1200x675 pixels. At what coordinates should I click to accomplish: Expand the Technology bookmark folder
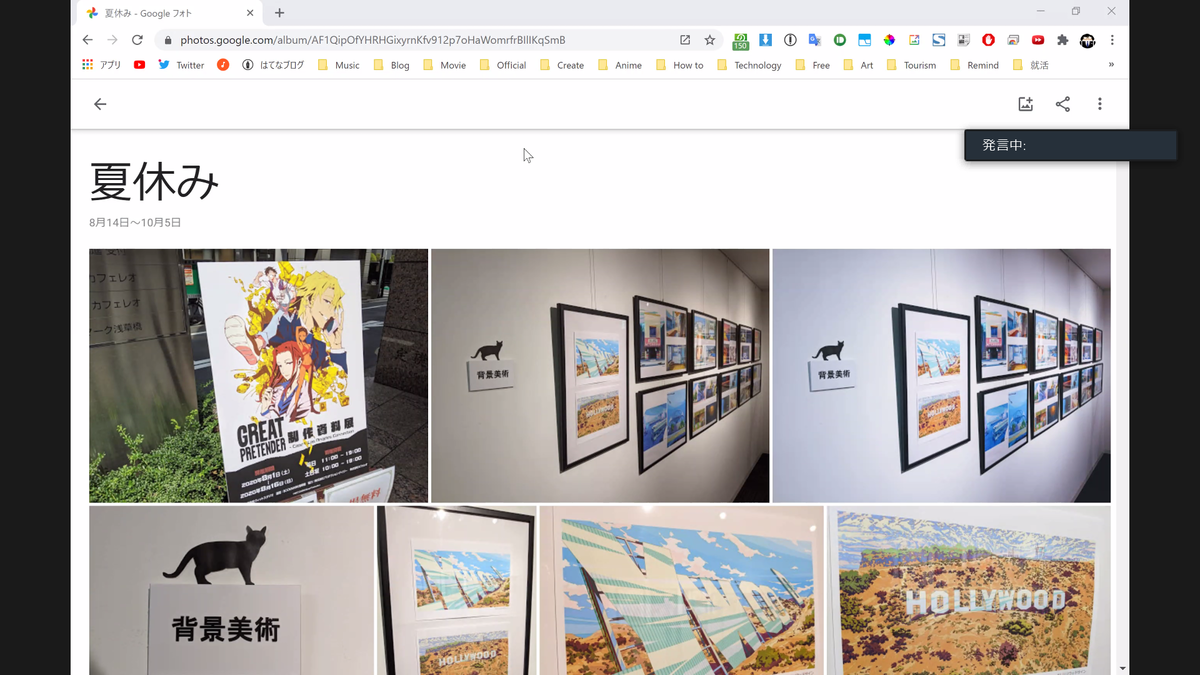coord(749,65)
